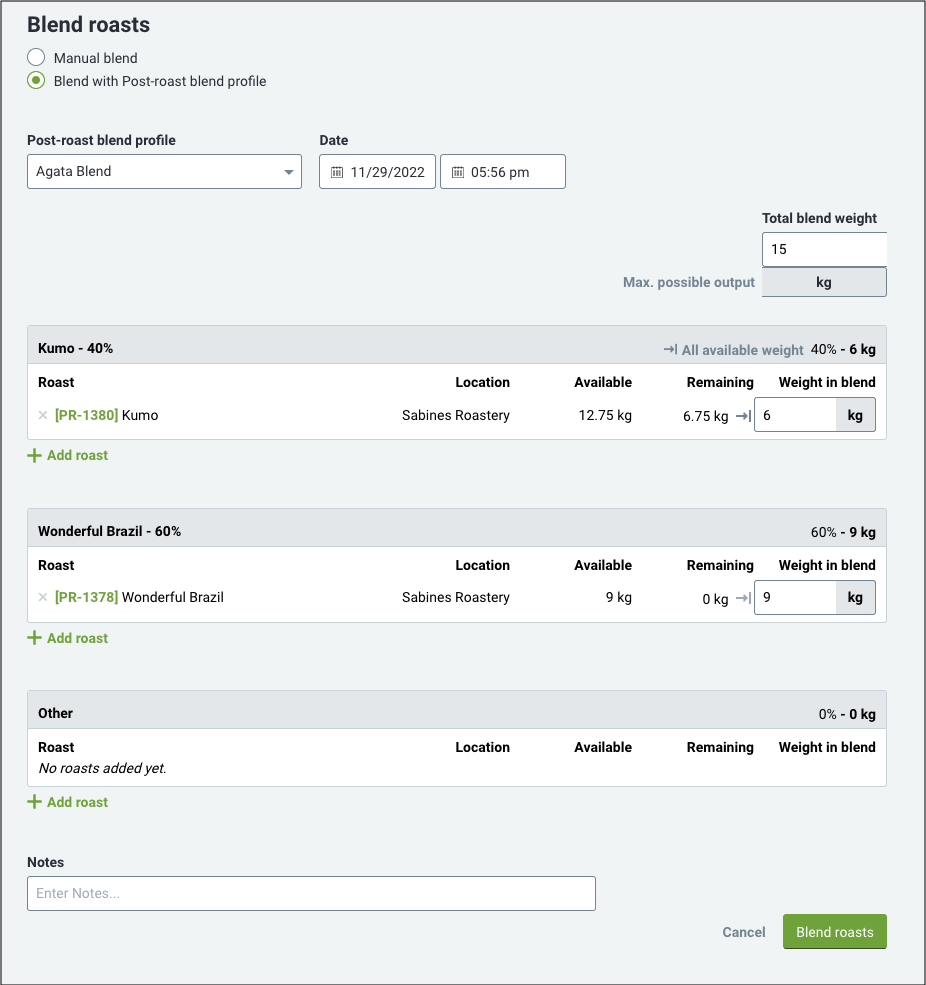The width and height of the screenshot is (926, 985).
Task: Open the PR-1380 roast link
Action: [x=87, y=415]
